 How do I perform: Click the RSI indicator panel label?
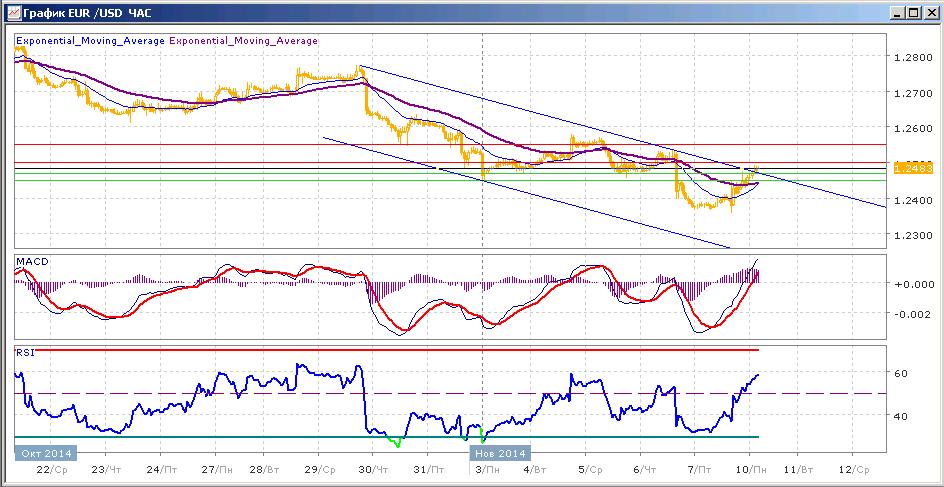pyautogui.click(x=25, y=353)
